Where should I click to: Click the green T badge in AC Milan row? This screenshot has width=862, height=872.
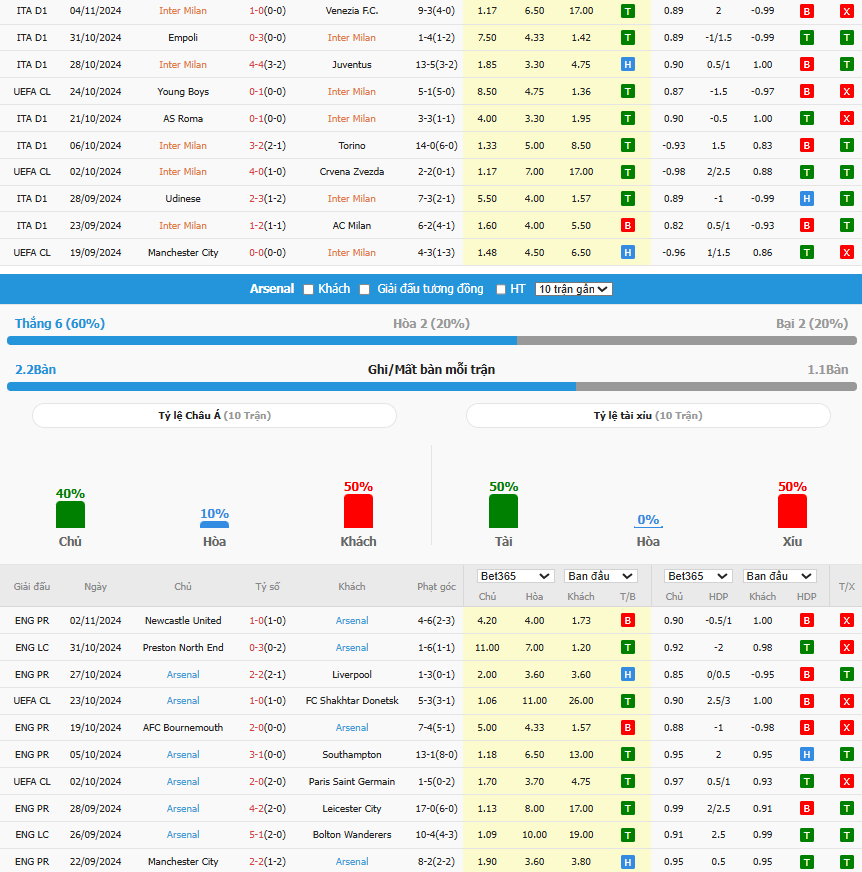pyautogui.click(x=846, y=225)
